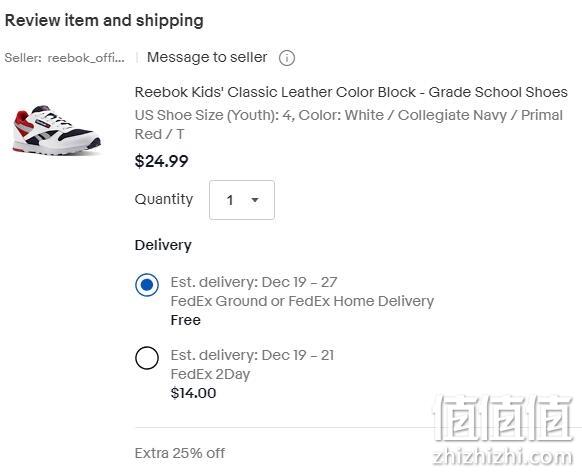Click the Free shipping cost label
The height and width of the screenshot is (474, 582).
[186, 320]
